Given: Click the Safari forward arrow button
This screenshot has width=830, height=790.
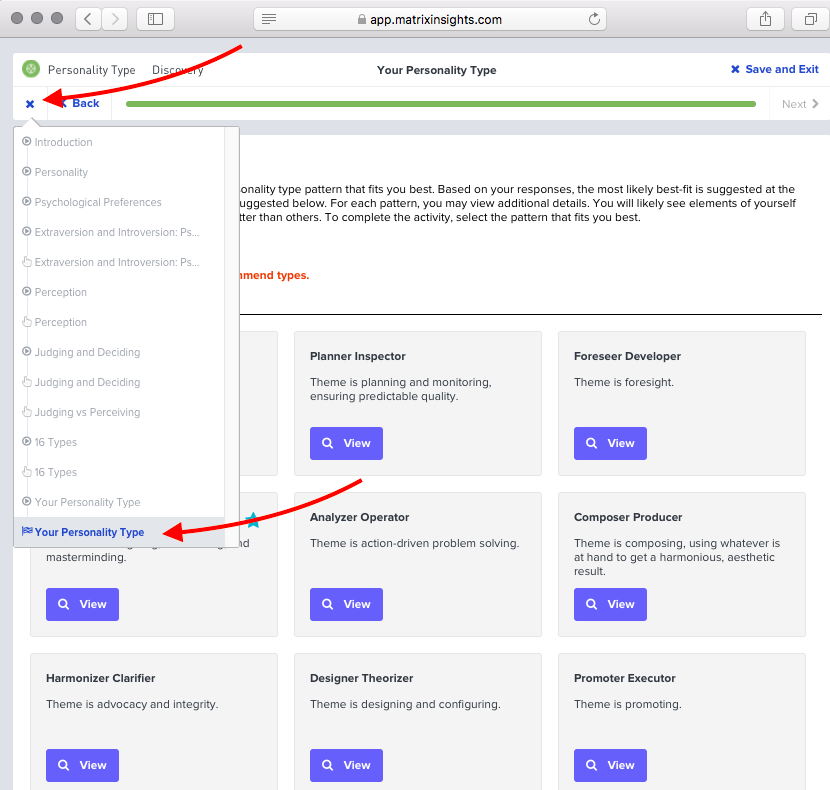Looking at the screenshot, I should pyautogui.click(x=114, y=19).
